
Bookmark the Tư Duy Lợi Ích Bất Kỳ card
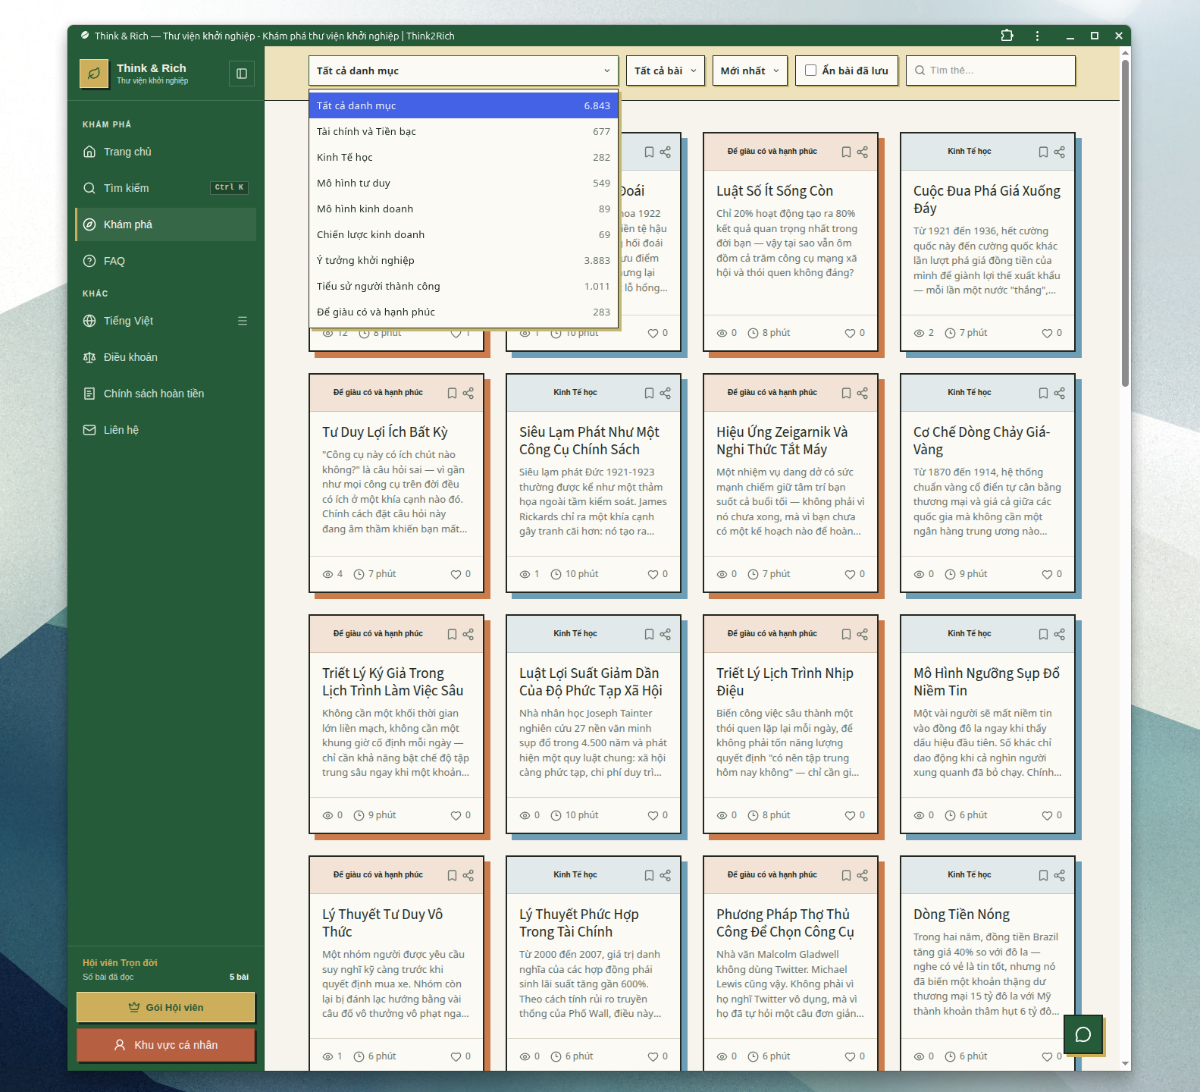(452, 393)
